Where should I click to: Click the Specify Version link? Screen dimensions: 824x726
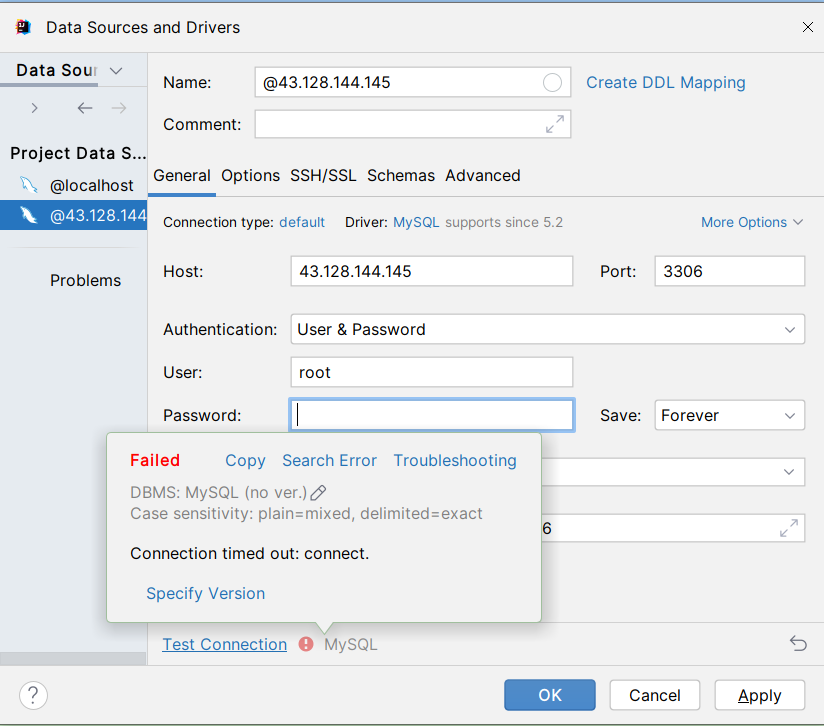[x=205, y=594]
